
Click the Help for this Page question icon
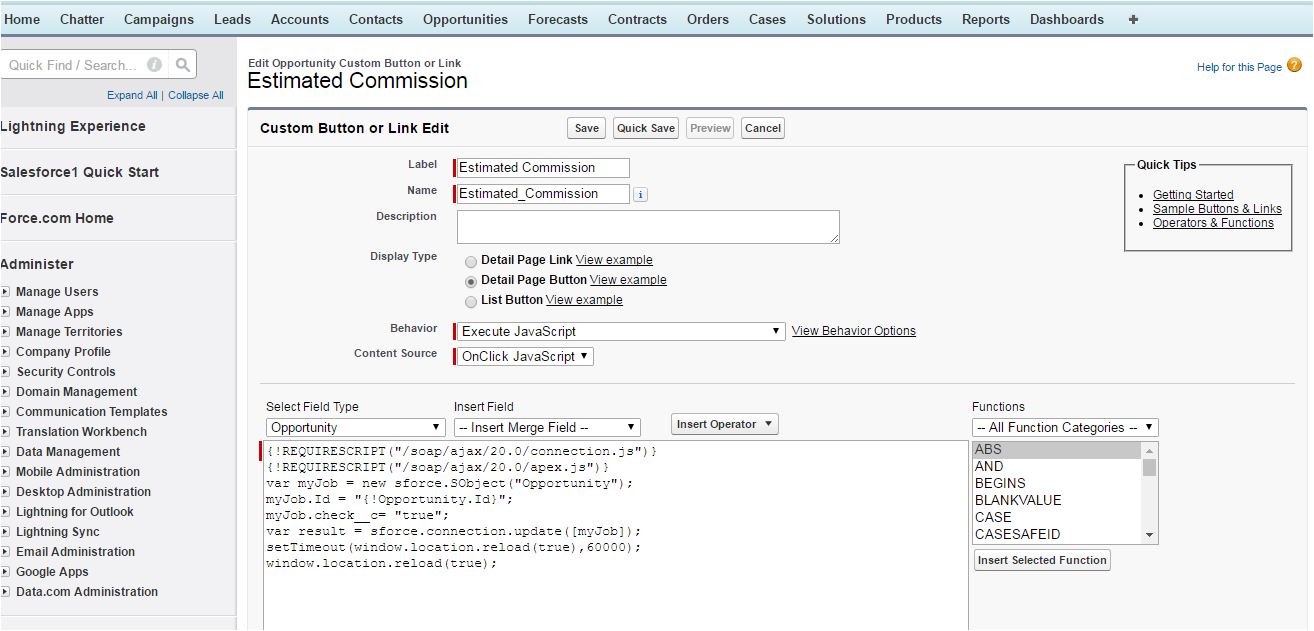click(x=1294, y=66)
